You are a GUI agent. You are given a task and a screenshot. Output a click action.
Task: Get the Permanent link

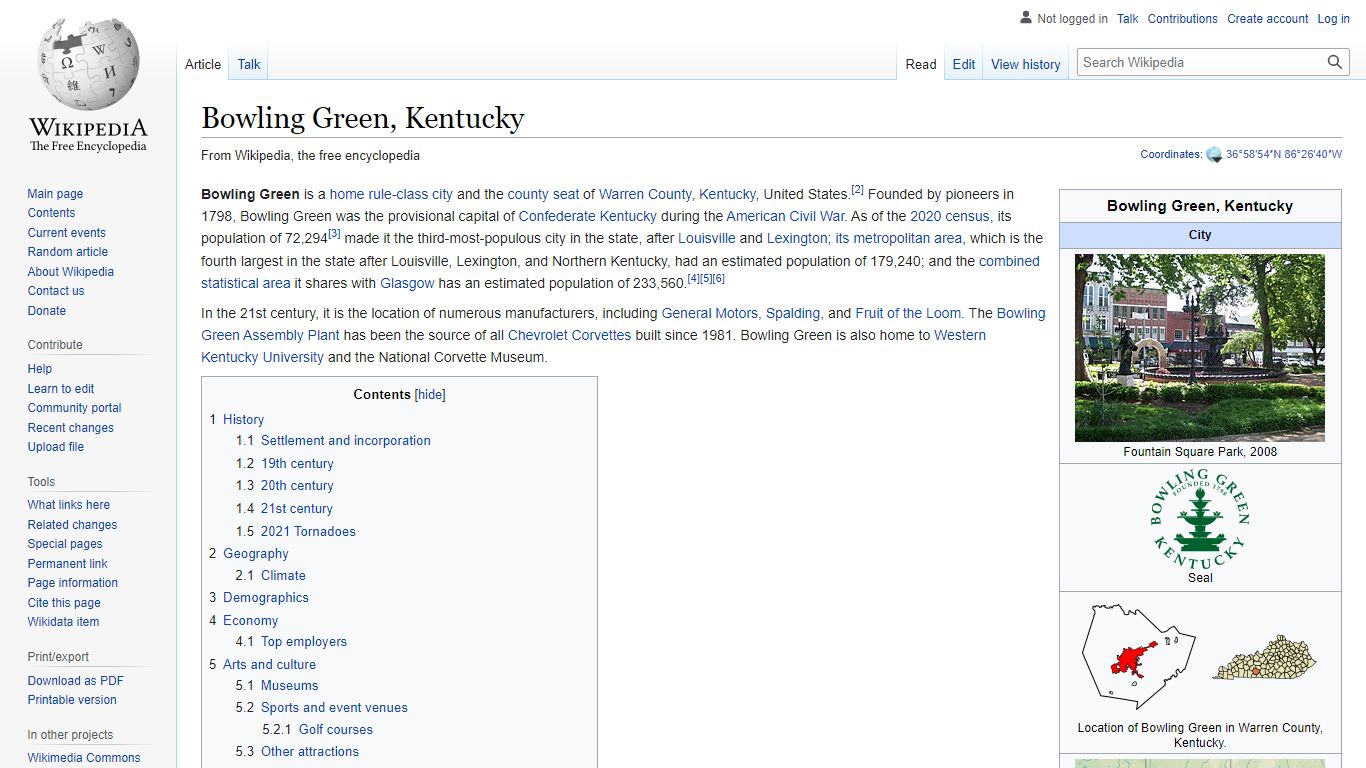click(67, 564)
